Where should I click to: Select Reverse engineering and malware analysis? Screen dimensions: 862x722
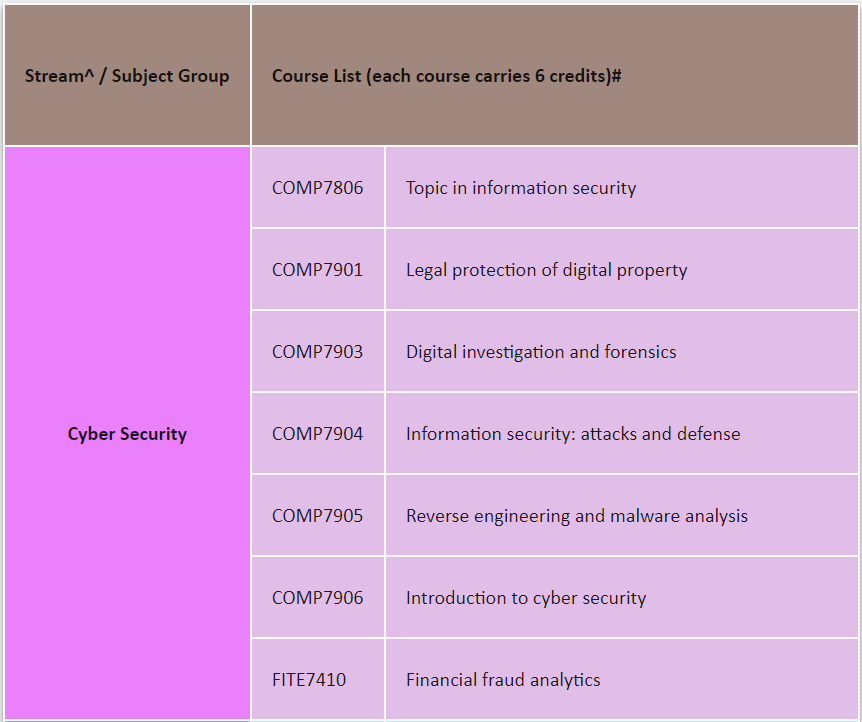pos(576,516)
